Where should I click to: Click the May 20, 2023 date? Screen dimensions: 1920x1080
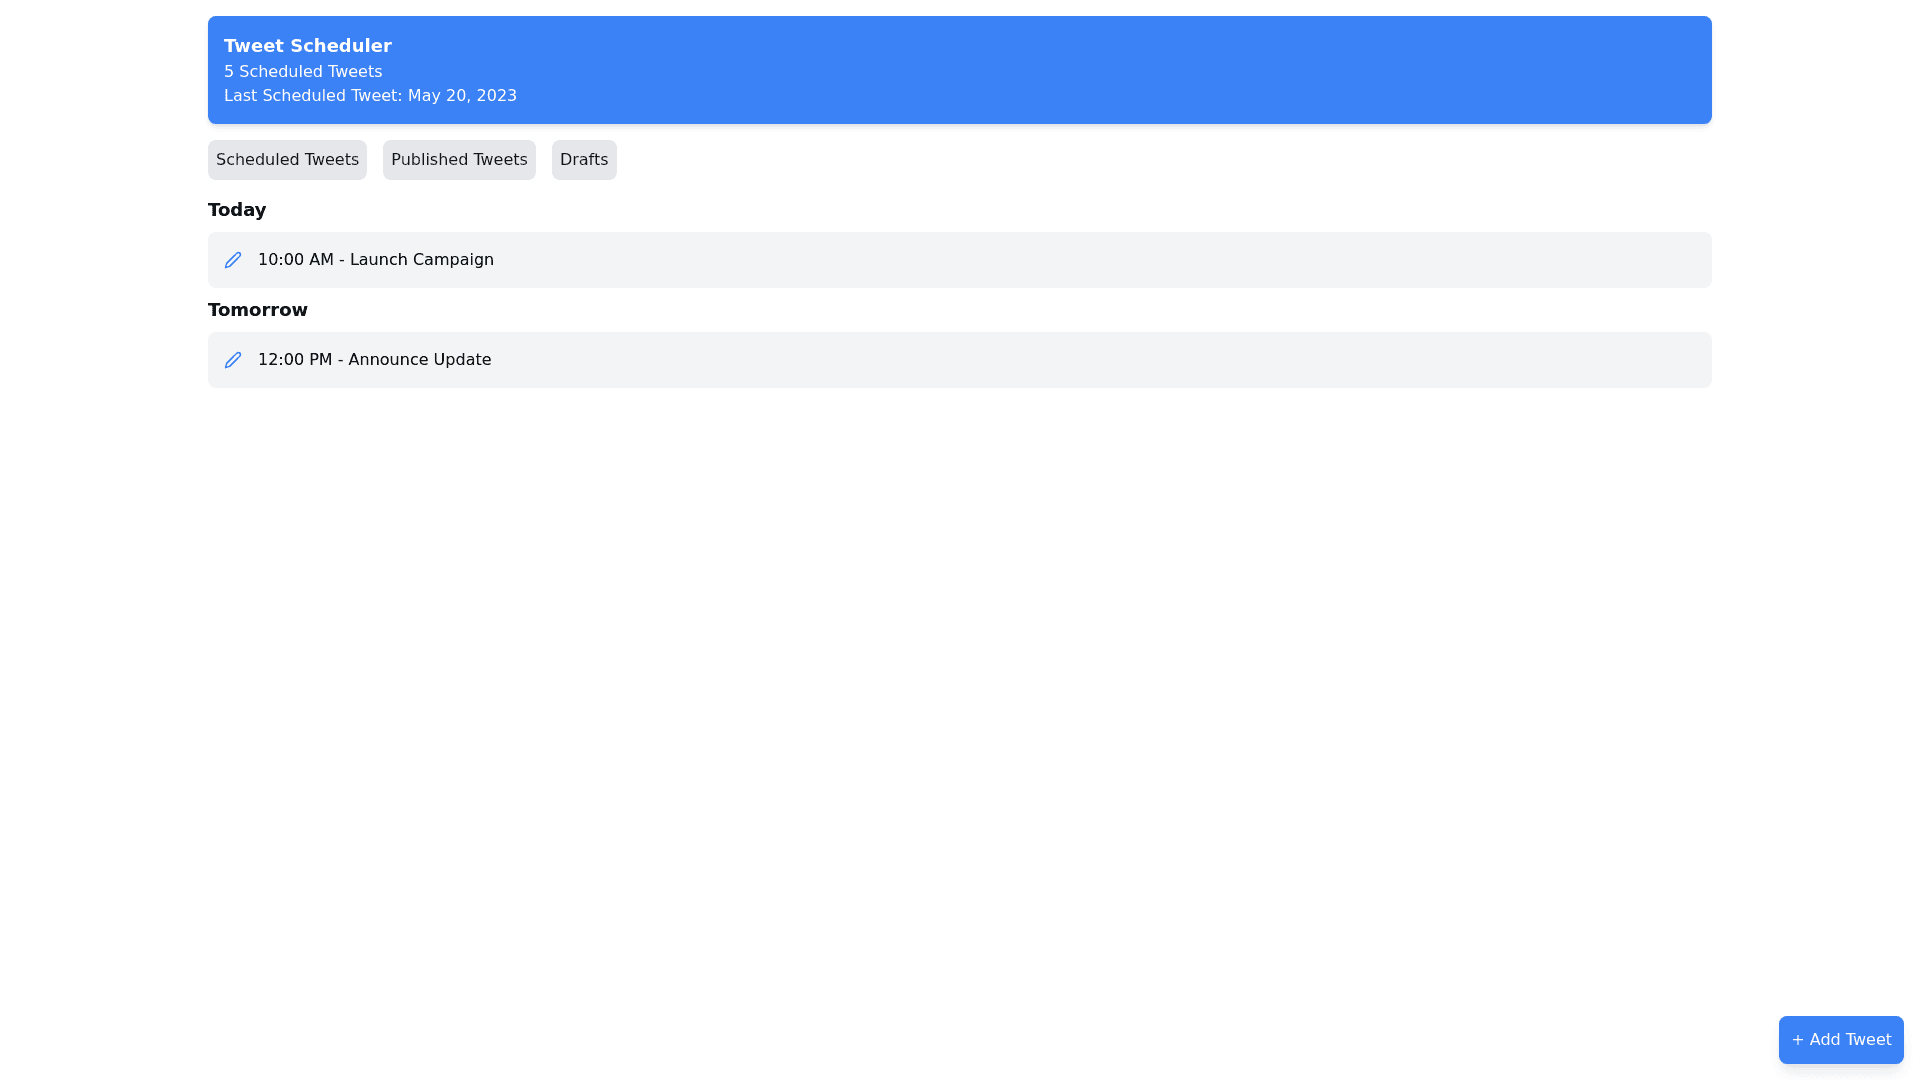(x=462, y=96)
